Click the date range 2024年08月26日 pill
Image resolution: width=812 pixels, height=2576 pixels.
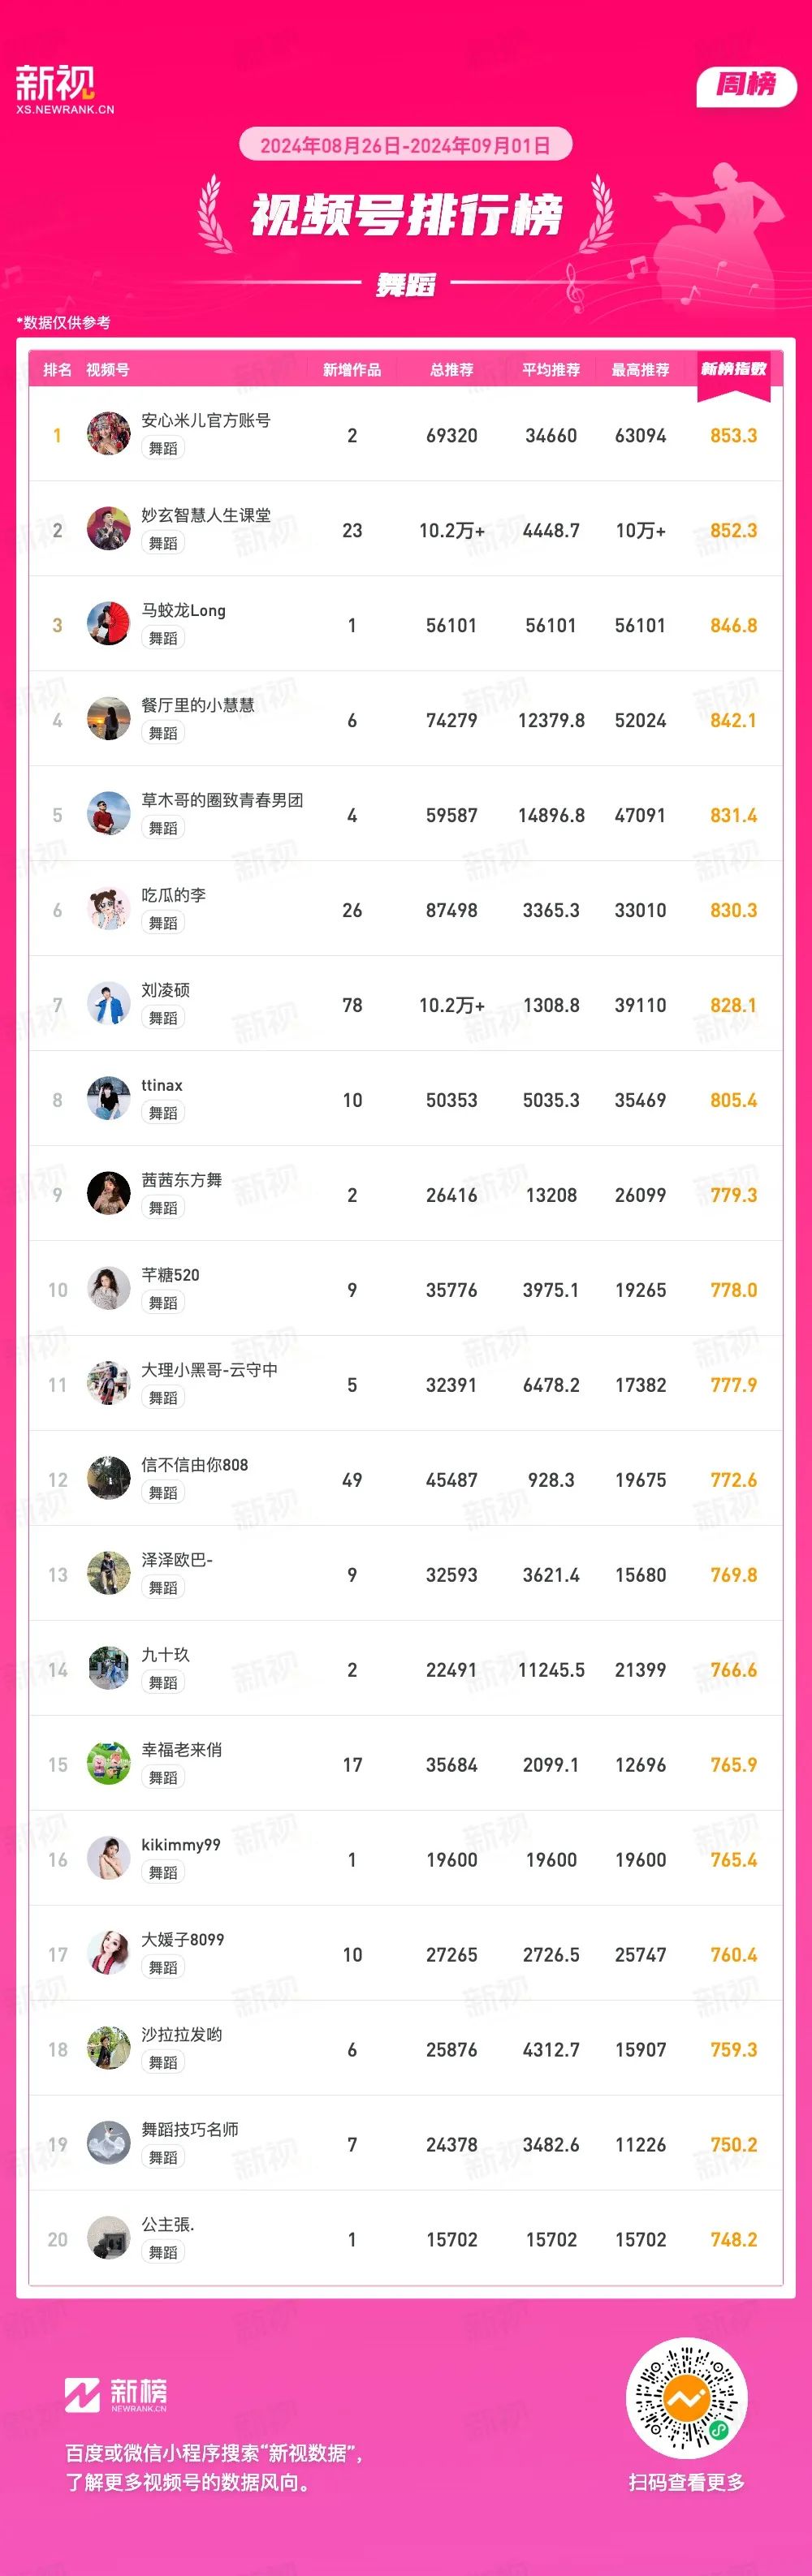point(405,145)
